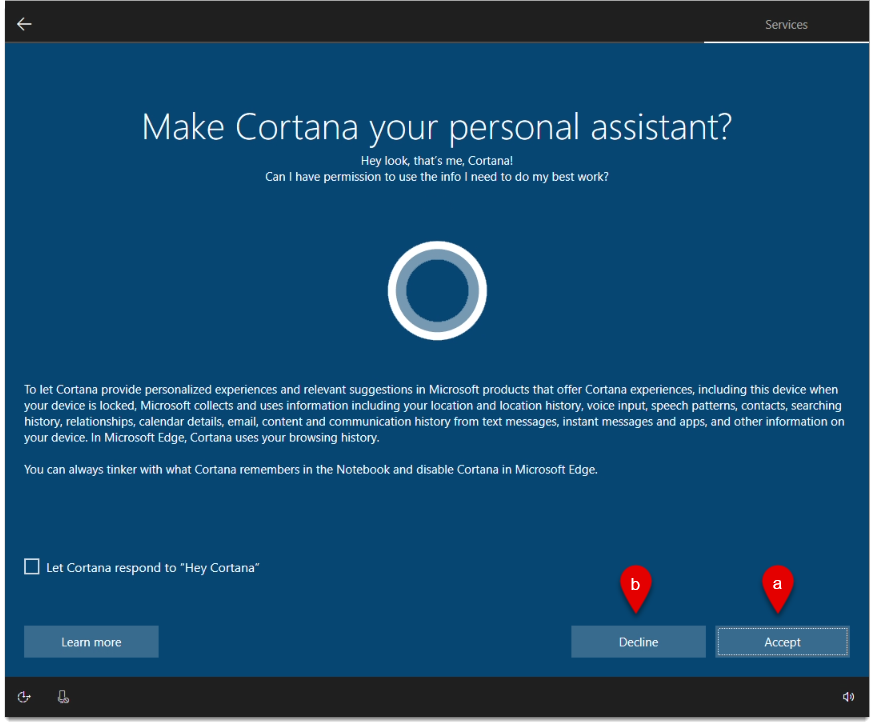The width and height of the screenshot is (875, 728).
Task: Click the "Can I have permission" question text
Action: tap(437, 177)
